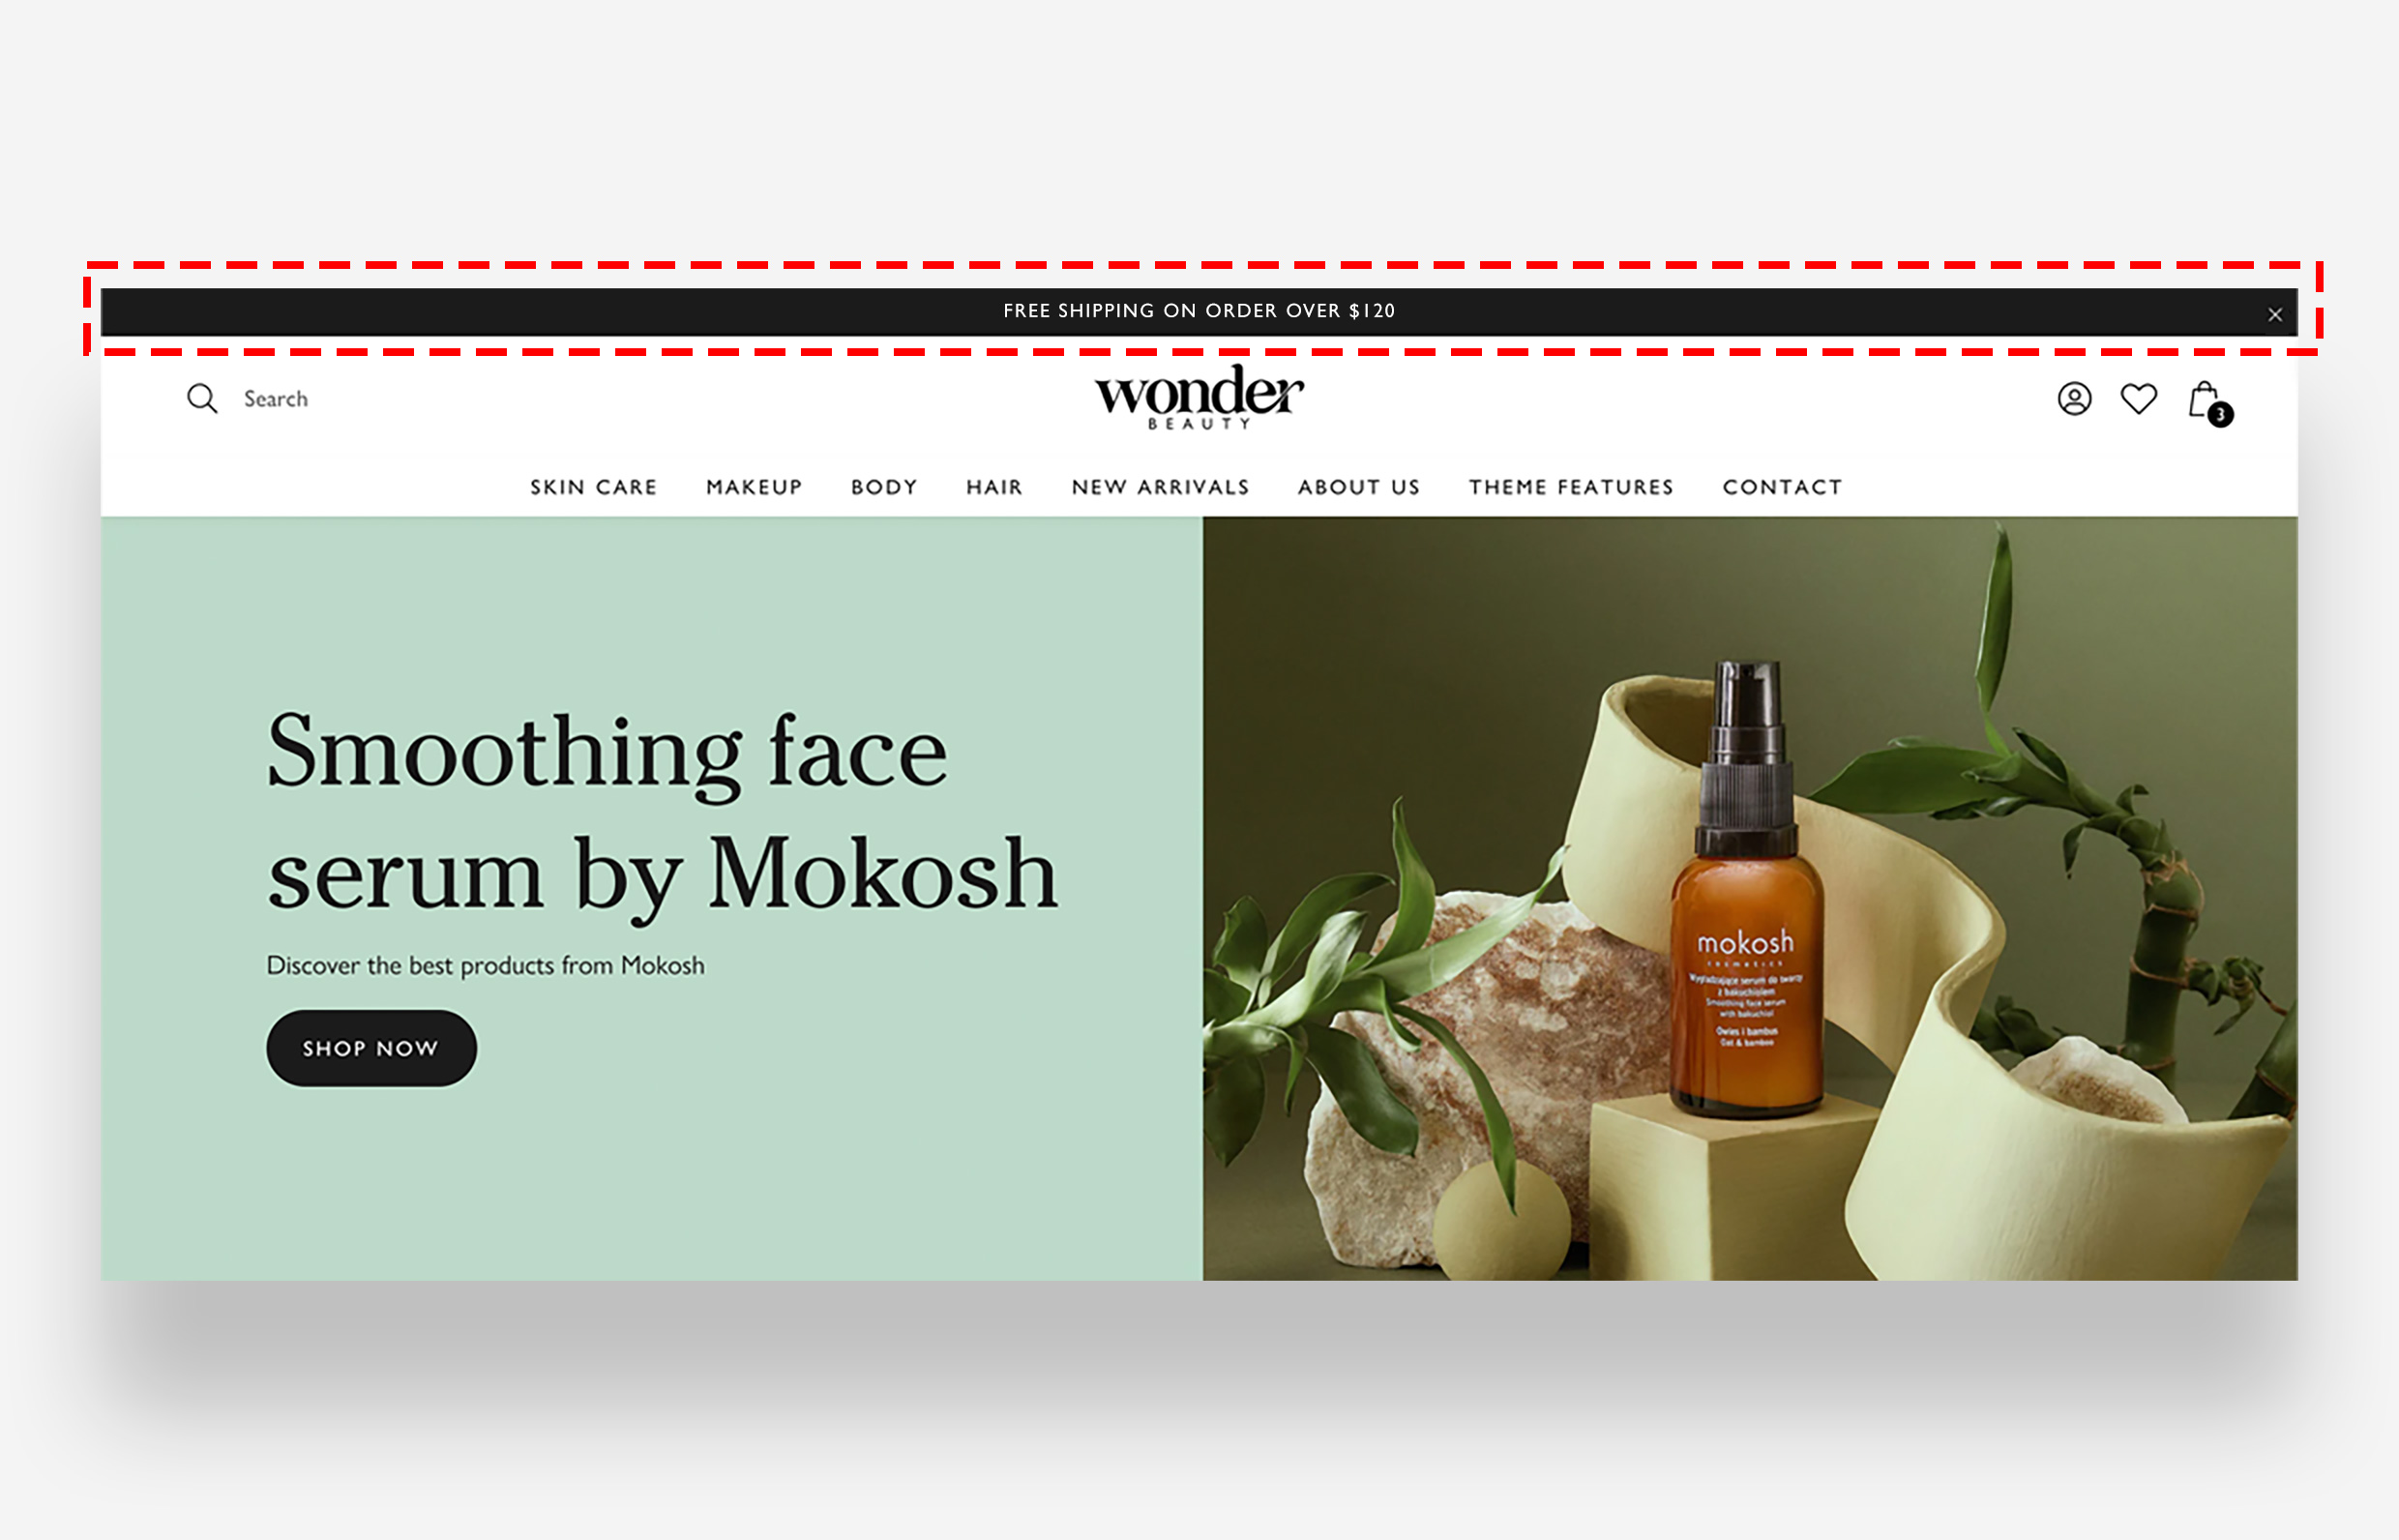
Task: Open the user account icon
Action: (x=2074, y=399)
